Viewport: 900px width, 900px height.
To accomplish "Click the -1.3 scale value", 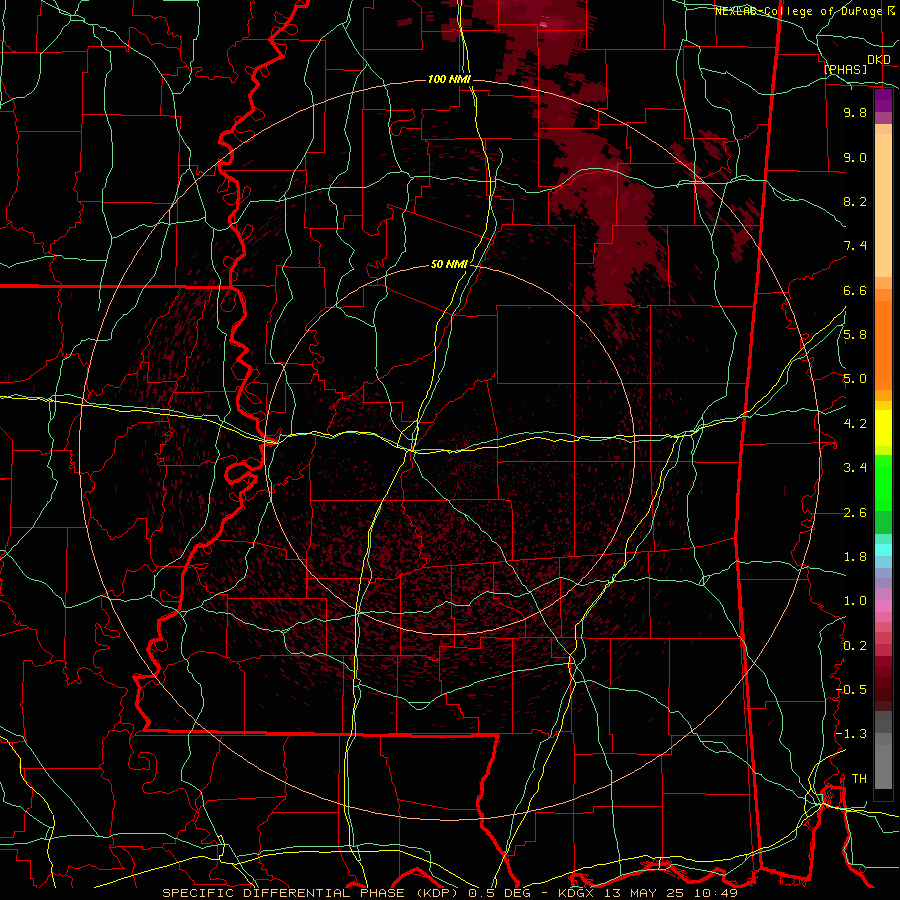I will tap(851, 735).
